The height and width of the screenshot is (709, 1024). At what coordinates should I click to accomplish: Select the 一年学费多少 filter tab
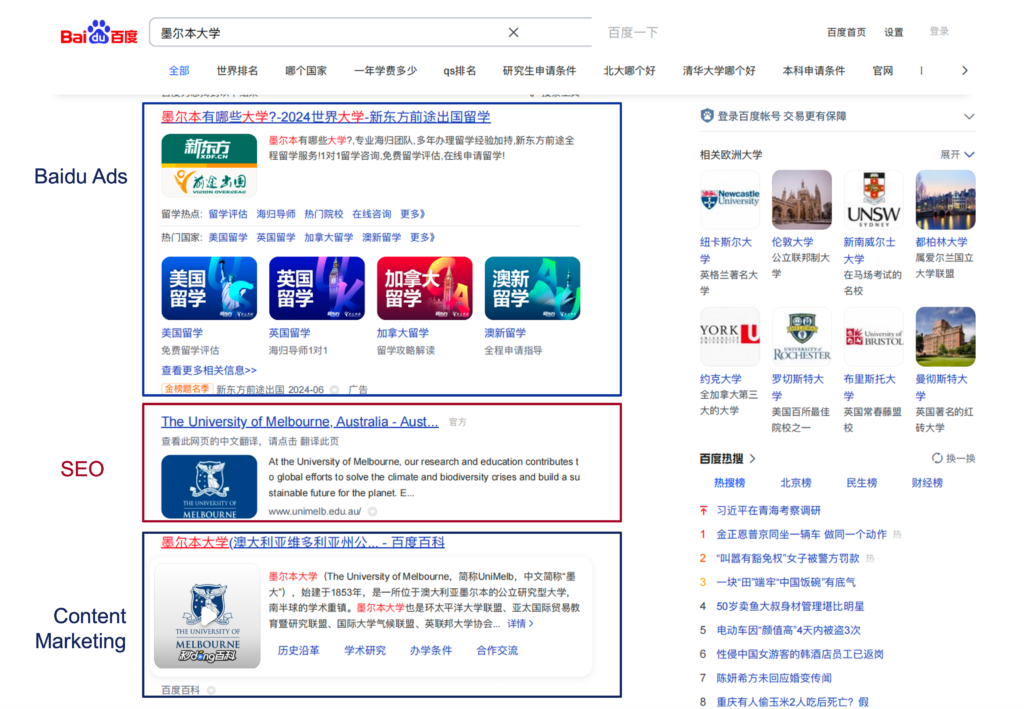pos(385,71)
